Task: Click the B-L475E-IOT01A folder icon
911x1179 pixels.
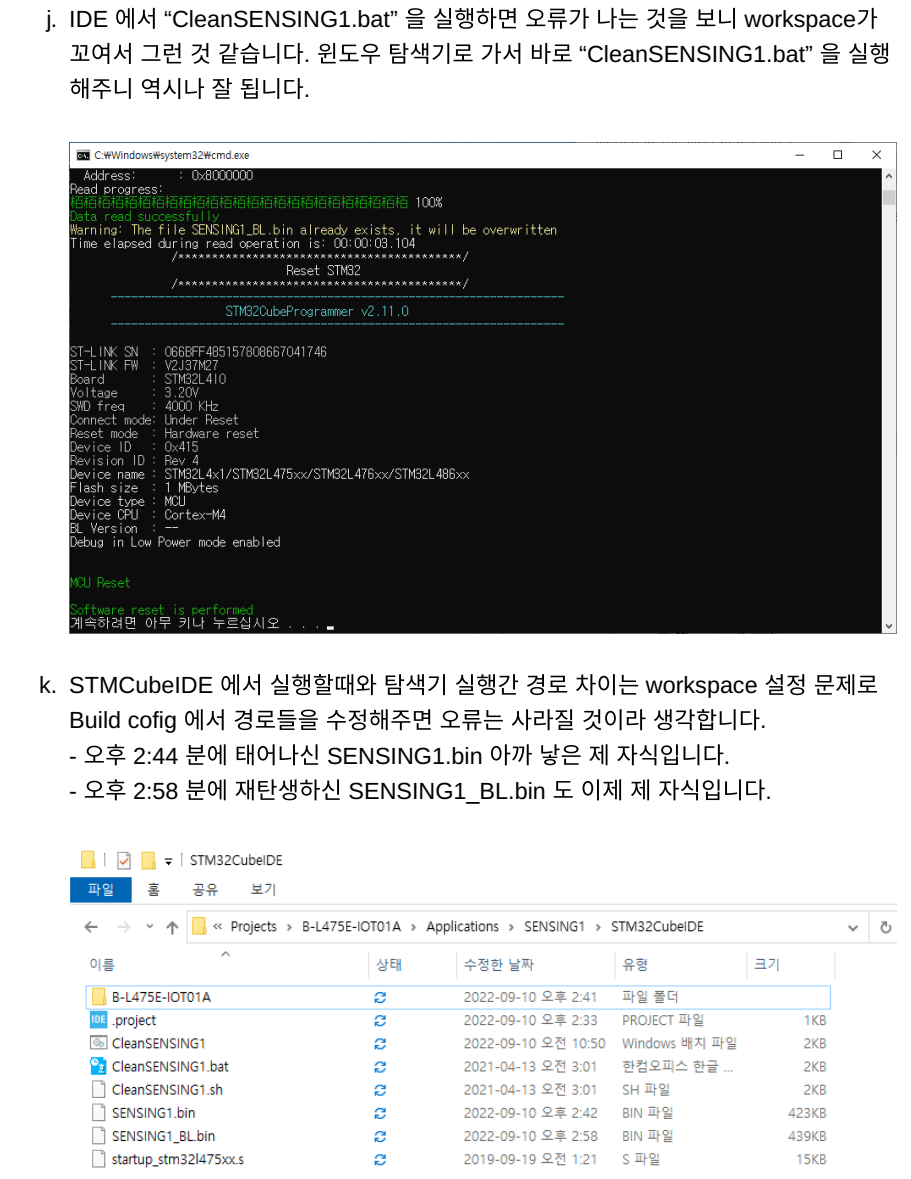Action: tap(98, 997)
